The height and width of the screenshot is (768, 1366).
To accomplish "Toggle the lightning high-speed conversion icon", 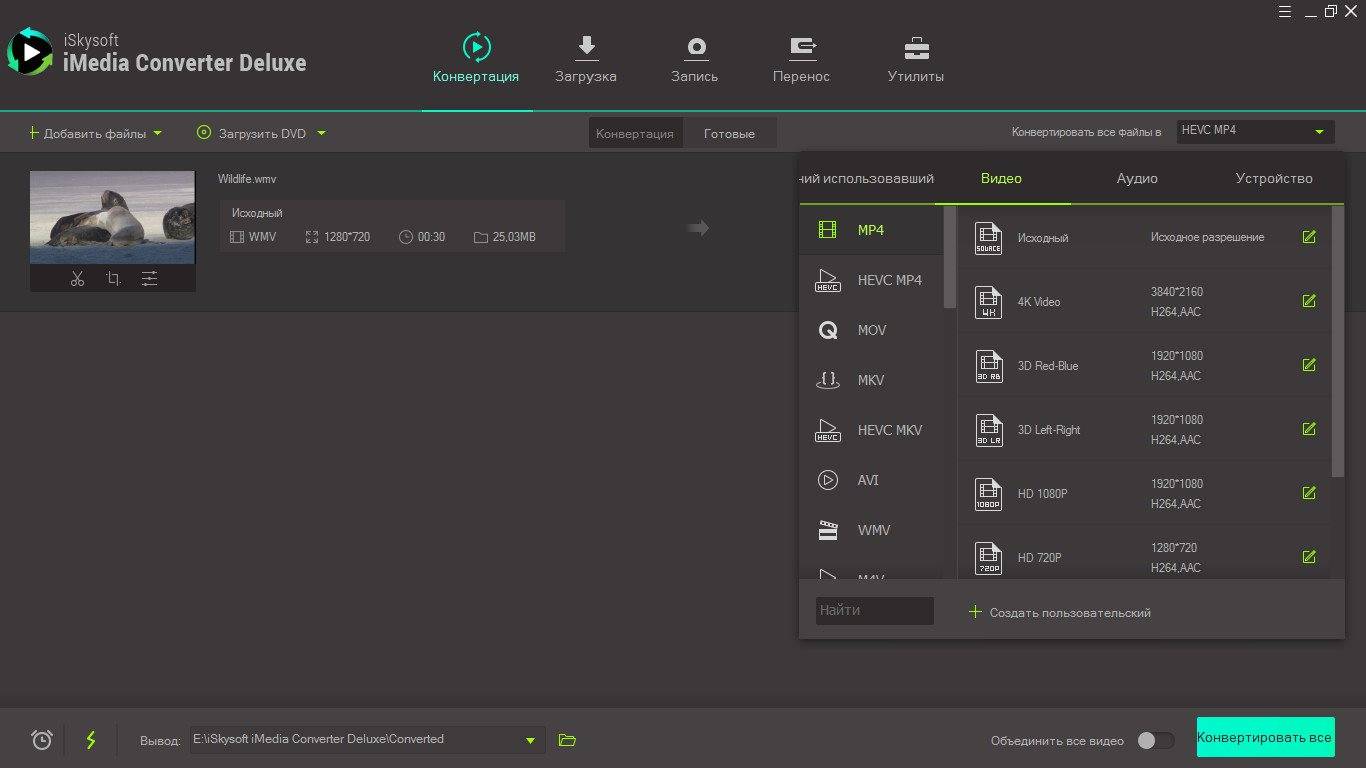I will pyautogui.click(x=91, y=740).
